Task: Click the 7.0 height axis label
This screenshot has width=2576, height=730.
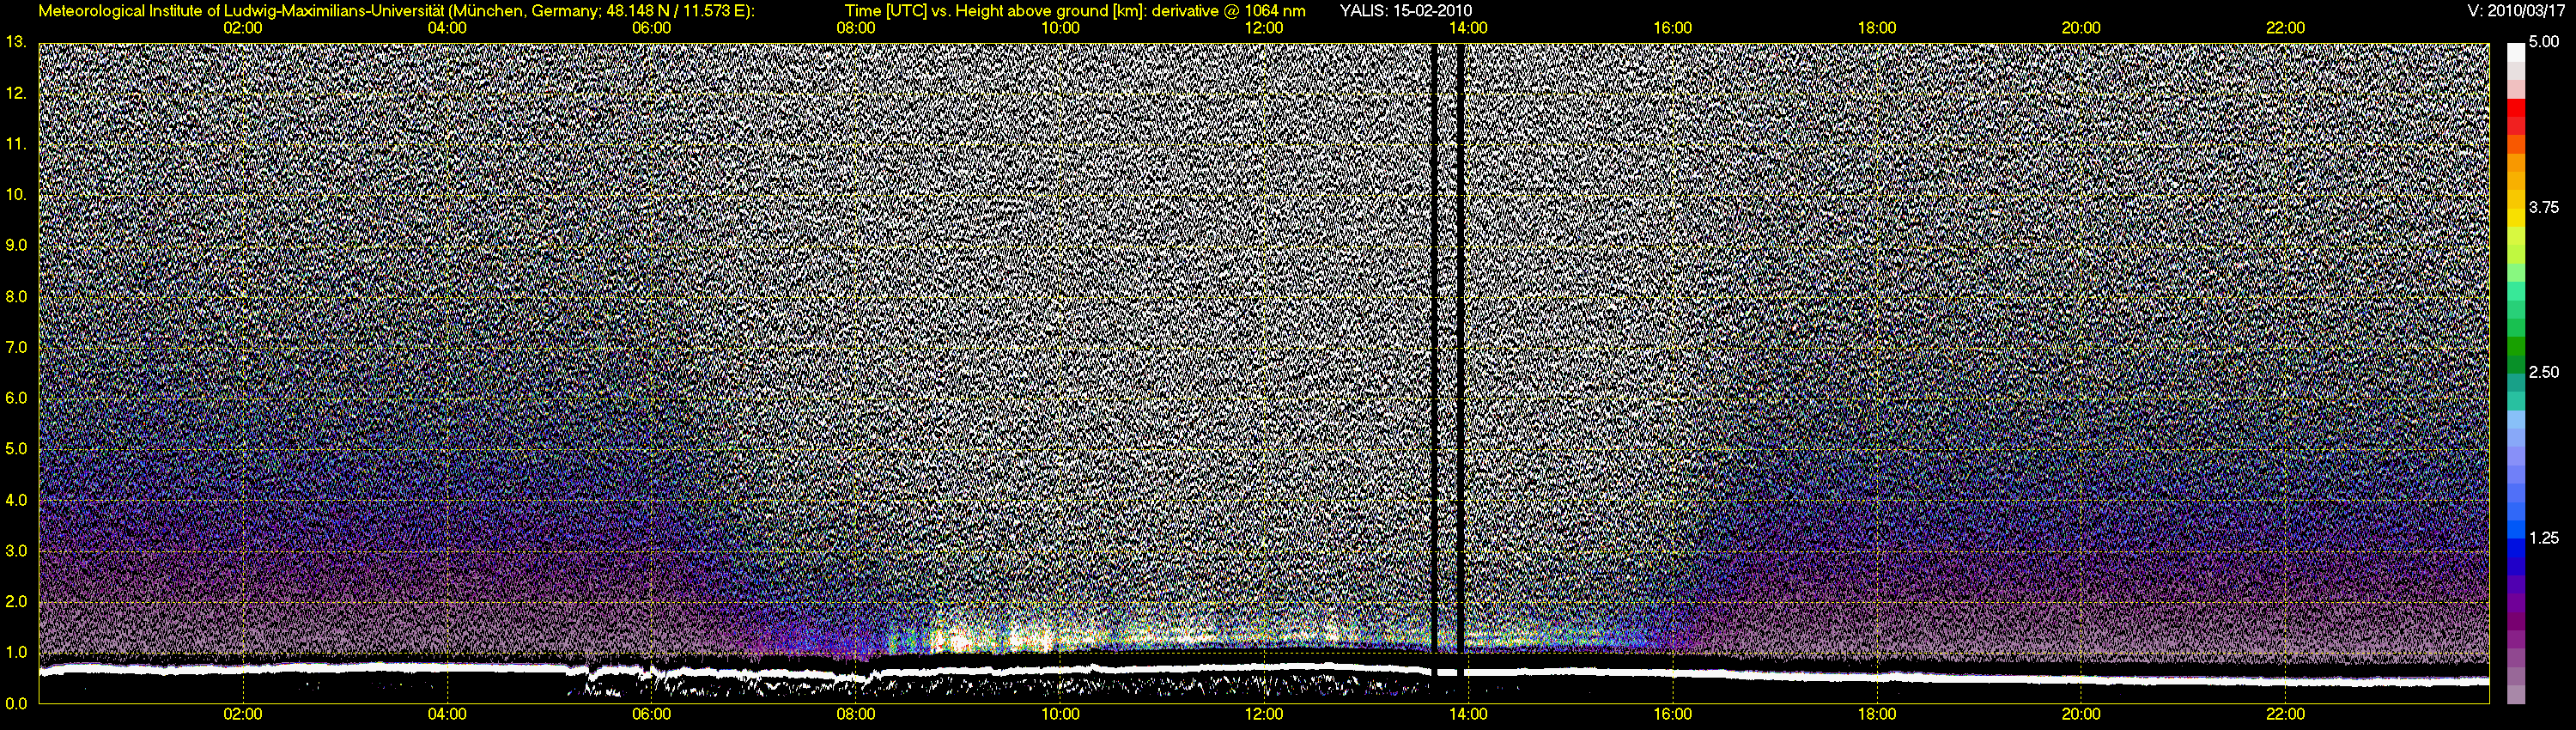Action: (16, 347)
